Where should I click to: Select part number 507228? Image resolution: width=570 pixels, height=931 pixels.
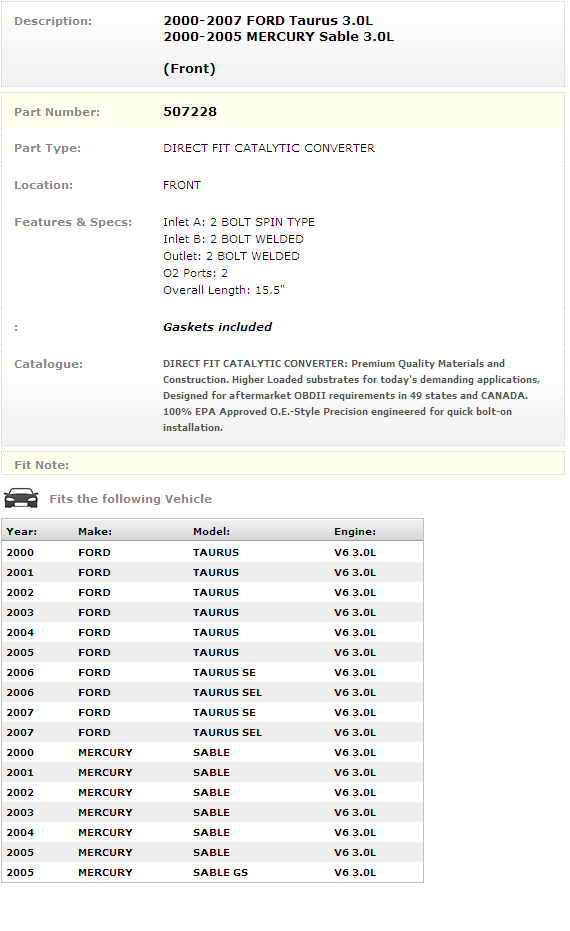[x=190, y=112]
